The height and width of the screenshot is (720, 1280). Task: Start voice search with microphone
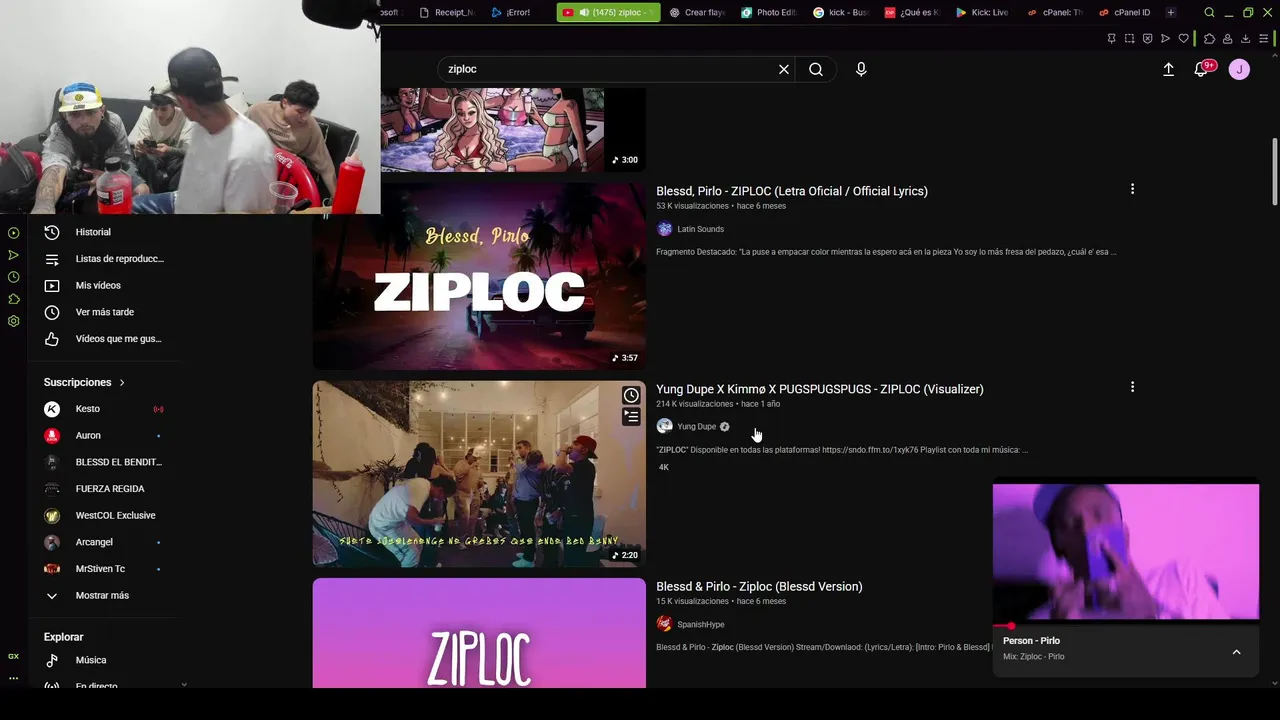click(861, 69)
